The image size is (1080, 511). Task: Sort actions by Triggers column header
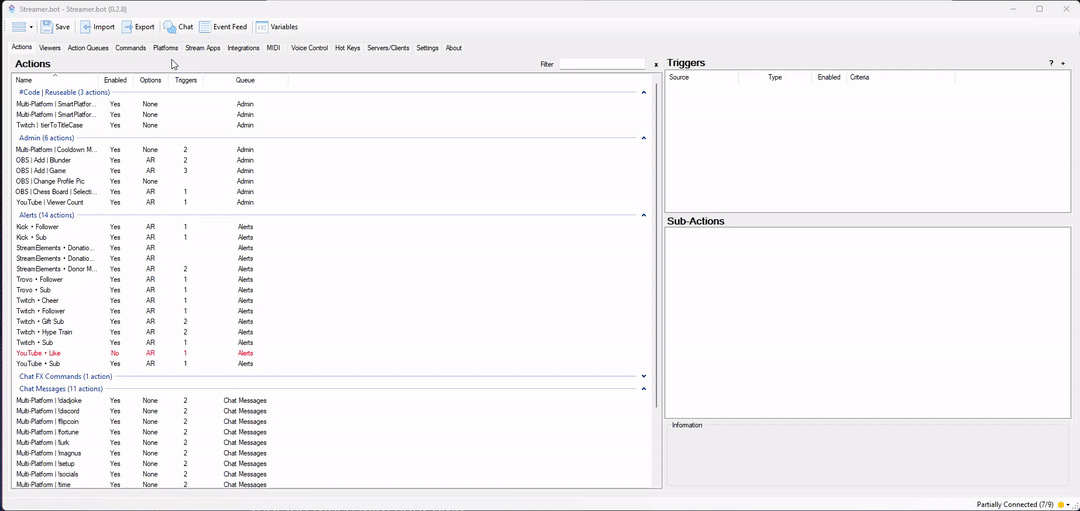[x=186, y=80]
